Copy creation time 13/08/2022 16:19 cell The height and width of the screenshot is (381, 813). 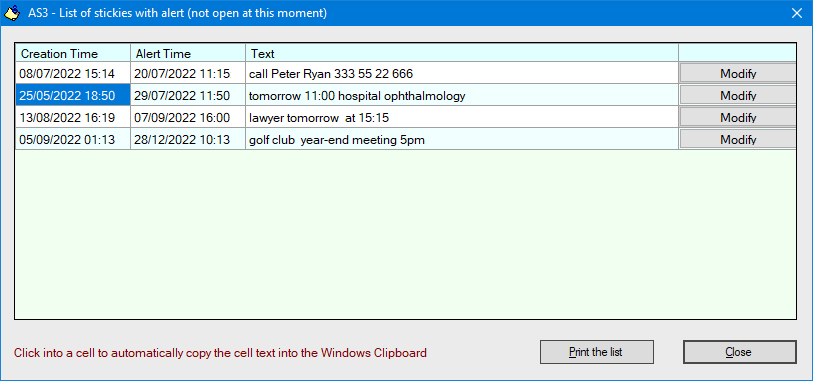[73, 118]
